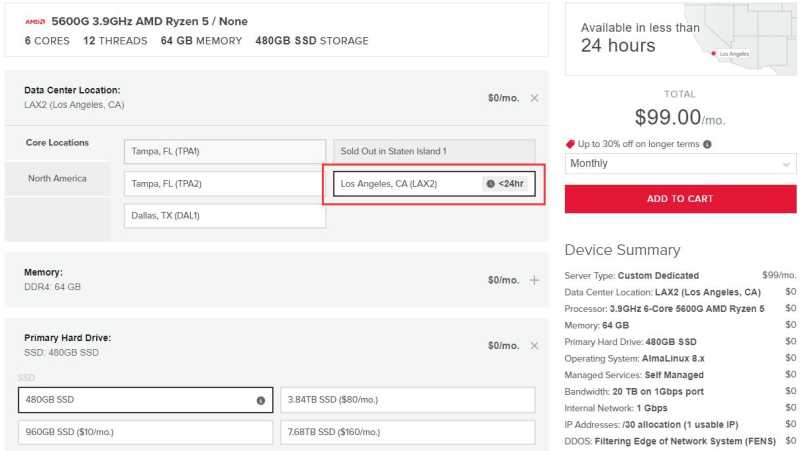Click the 'Primary Hard Drive:' heading
Viewport: 800px width, 451px height.
coord(67,338)
